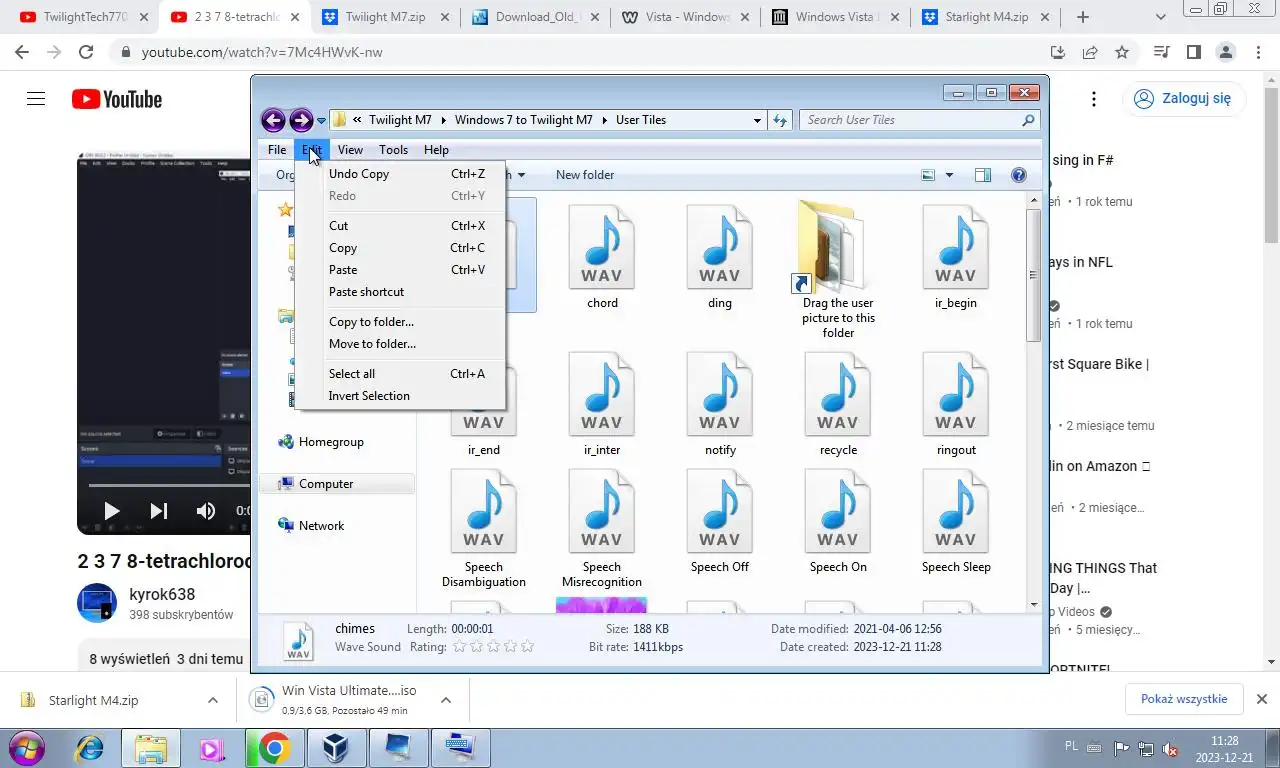1280x768 pixels.
Task: Select the Speech Misrecognition WAV file
Action: pyautogui.click(x=602, y=529)
